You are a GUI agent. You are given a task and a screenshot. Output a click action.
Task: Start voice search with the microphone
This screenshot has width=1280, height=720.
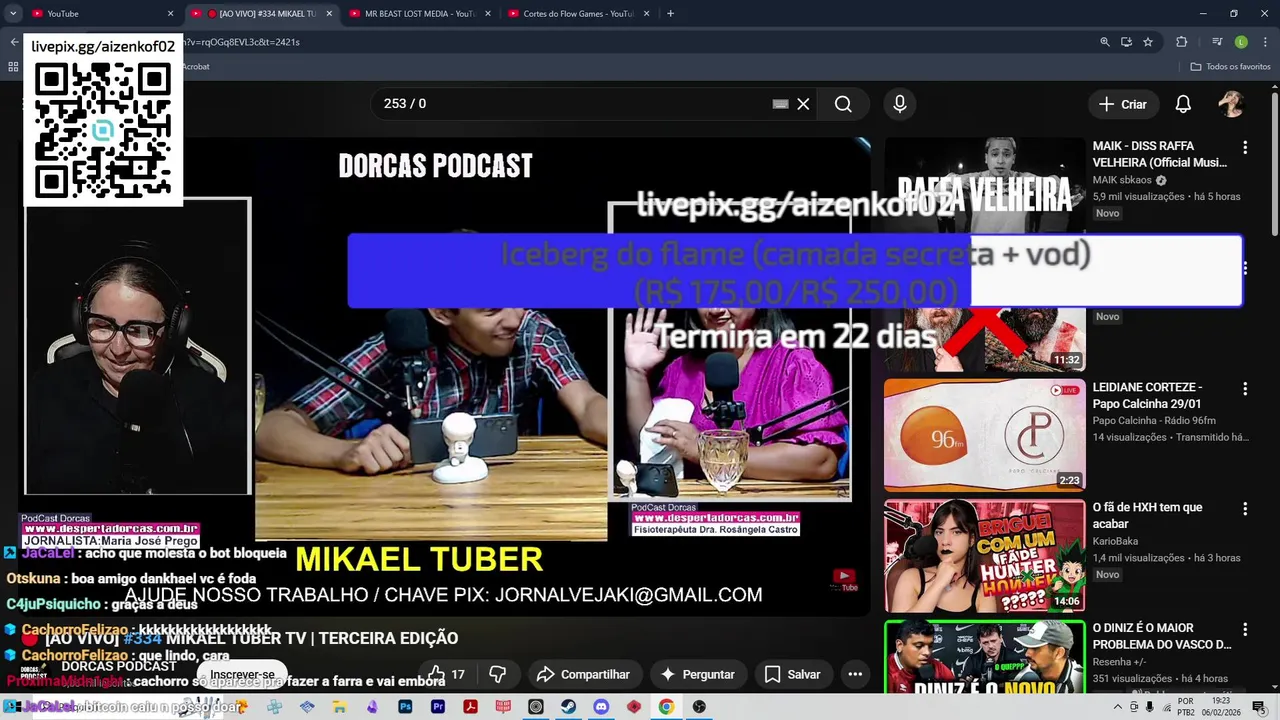click(x=900, y=104)
